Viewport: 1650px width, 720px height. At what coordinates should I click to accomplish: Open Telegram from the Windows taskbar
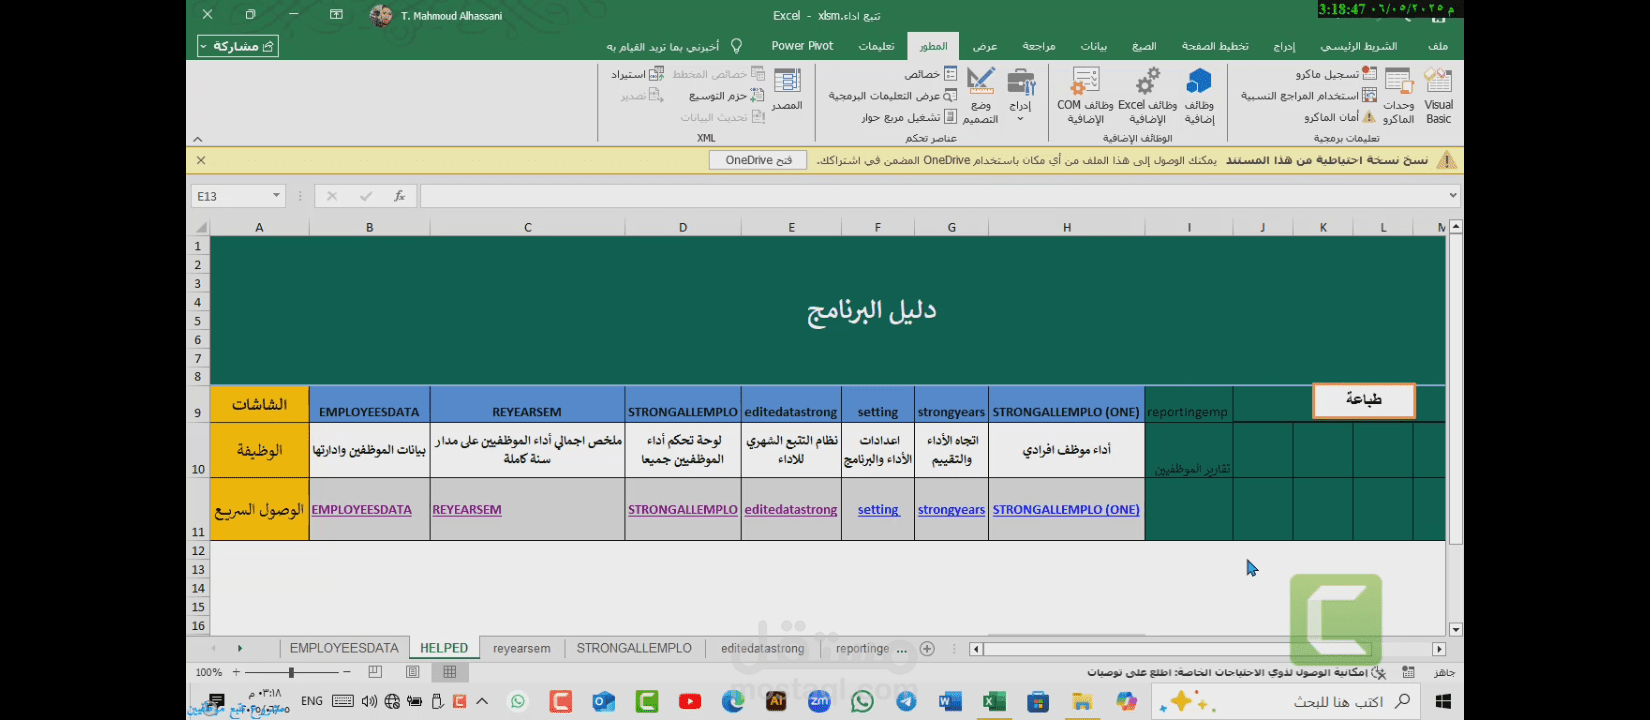tap(906, 702)
